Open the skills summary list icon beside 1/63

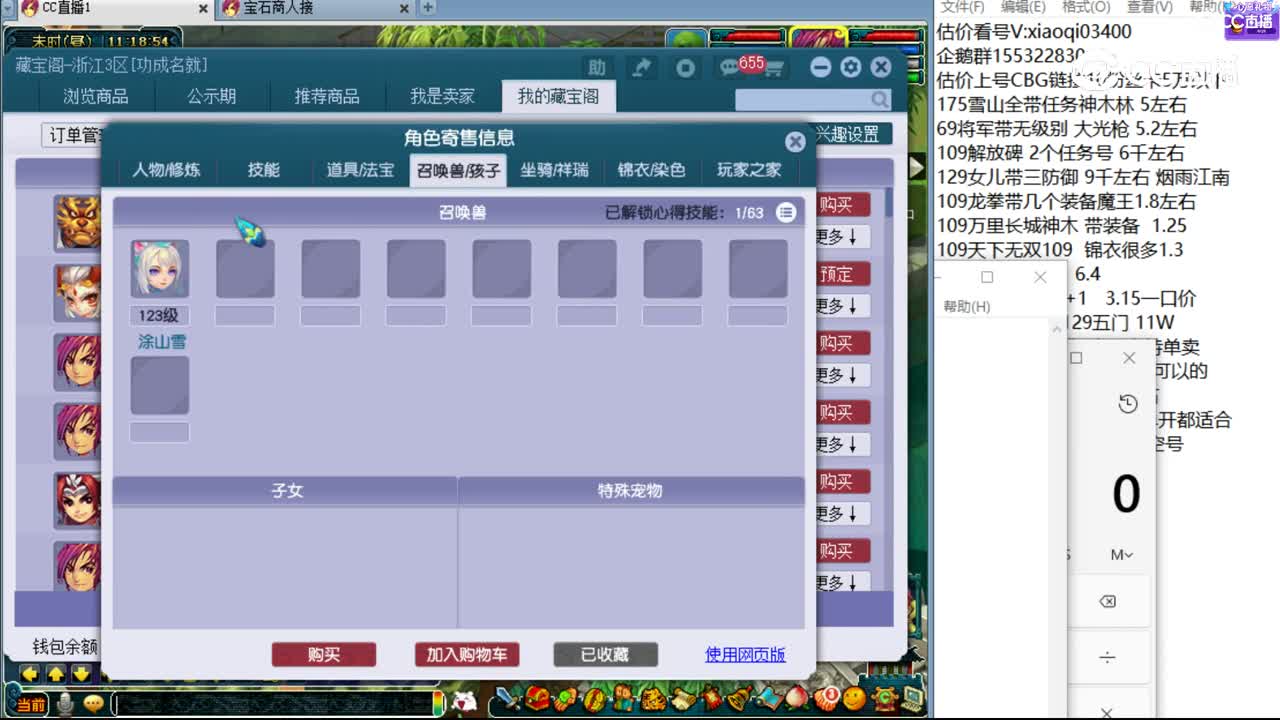click(786, 212)
